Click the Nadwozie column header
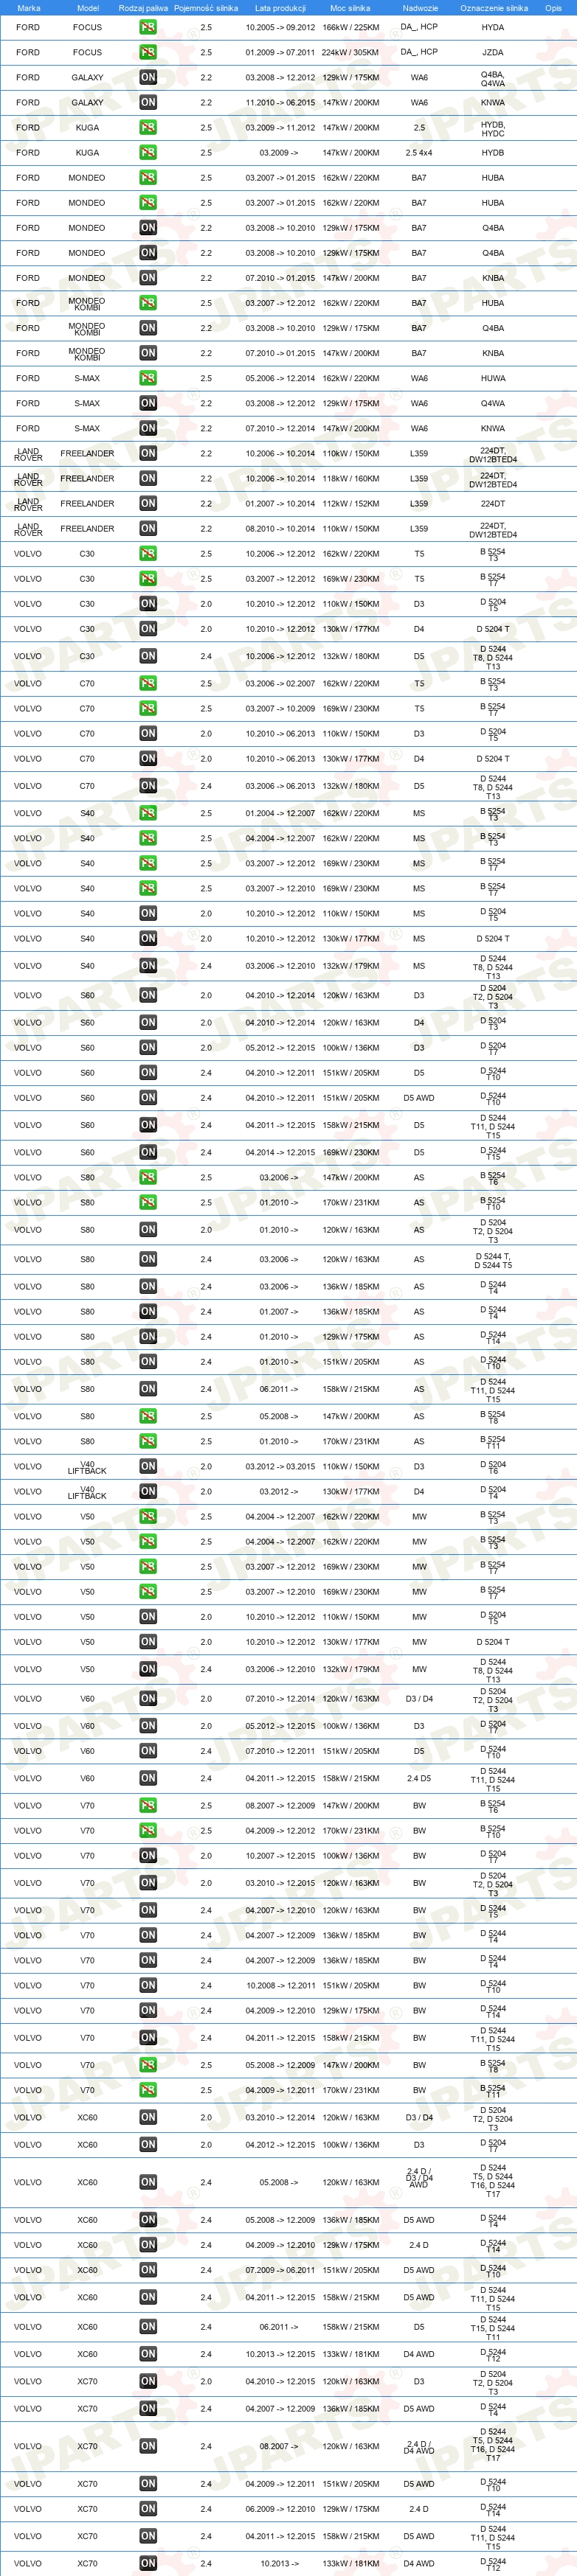The image size is (577, 2576). pos(420,8)
